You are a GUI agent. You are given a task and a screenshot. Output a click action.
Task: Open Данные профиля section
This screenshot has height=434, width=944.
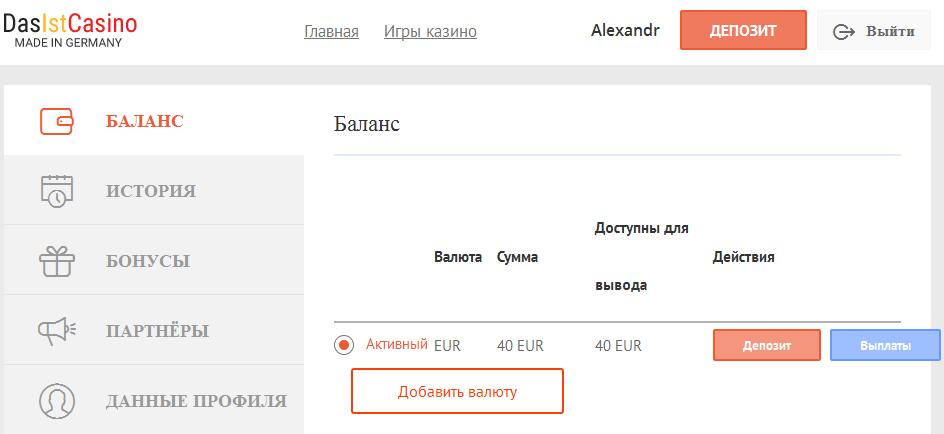click(x=196, y=401)
